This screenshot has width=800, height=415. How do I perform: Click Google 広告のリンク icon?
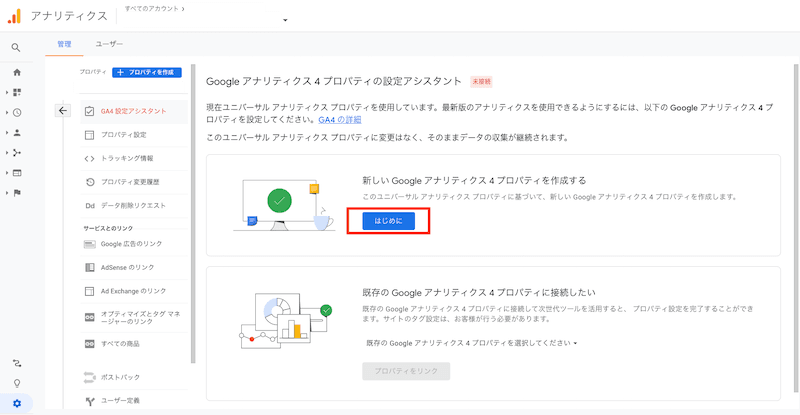89,244
